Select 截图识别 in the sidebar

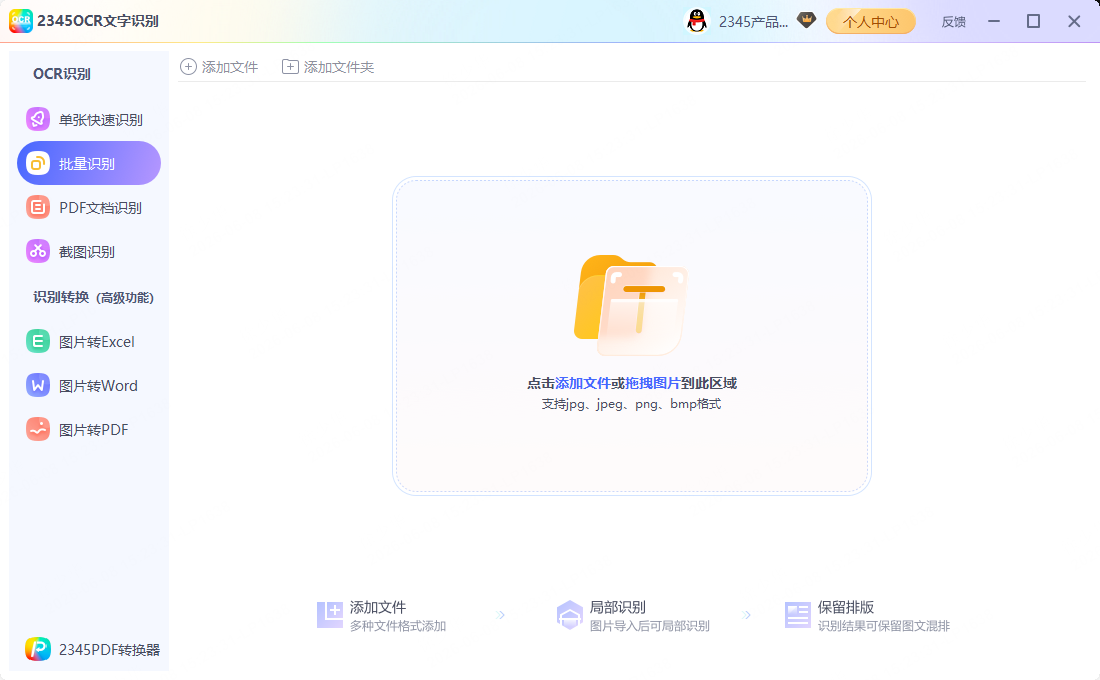click(x=88, y=251)
